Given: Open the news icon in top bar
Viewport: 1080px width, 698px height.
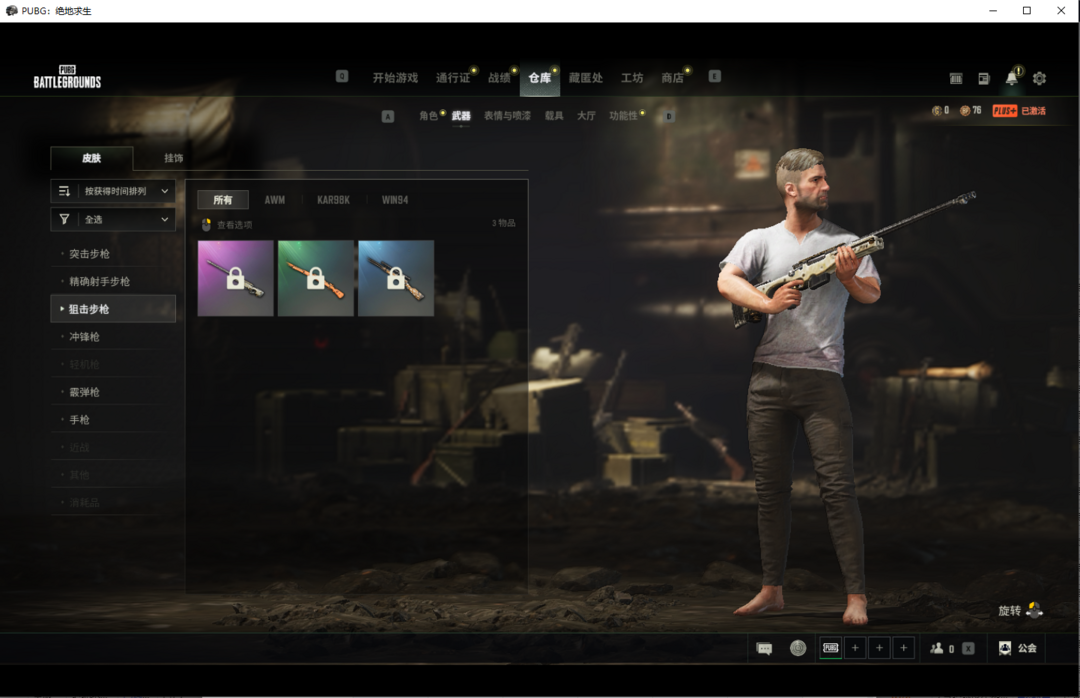Looking at the screenshot, I should 984,78.
